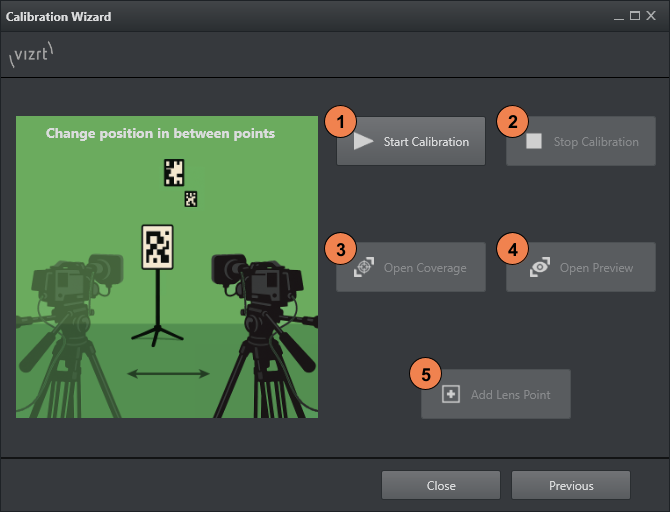Click the orange step 3 badge
The image size is (670, 512).
click(341, 249)
